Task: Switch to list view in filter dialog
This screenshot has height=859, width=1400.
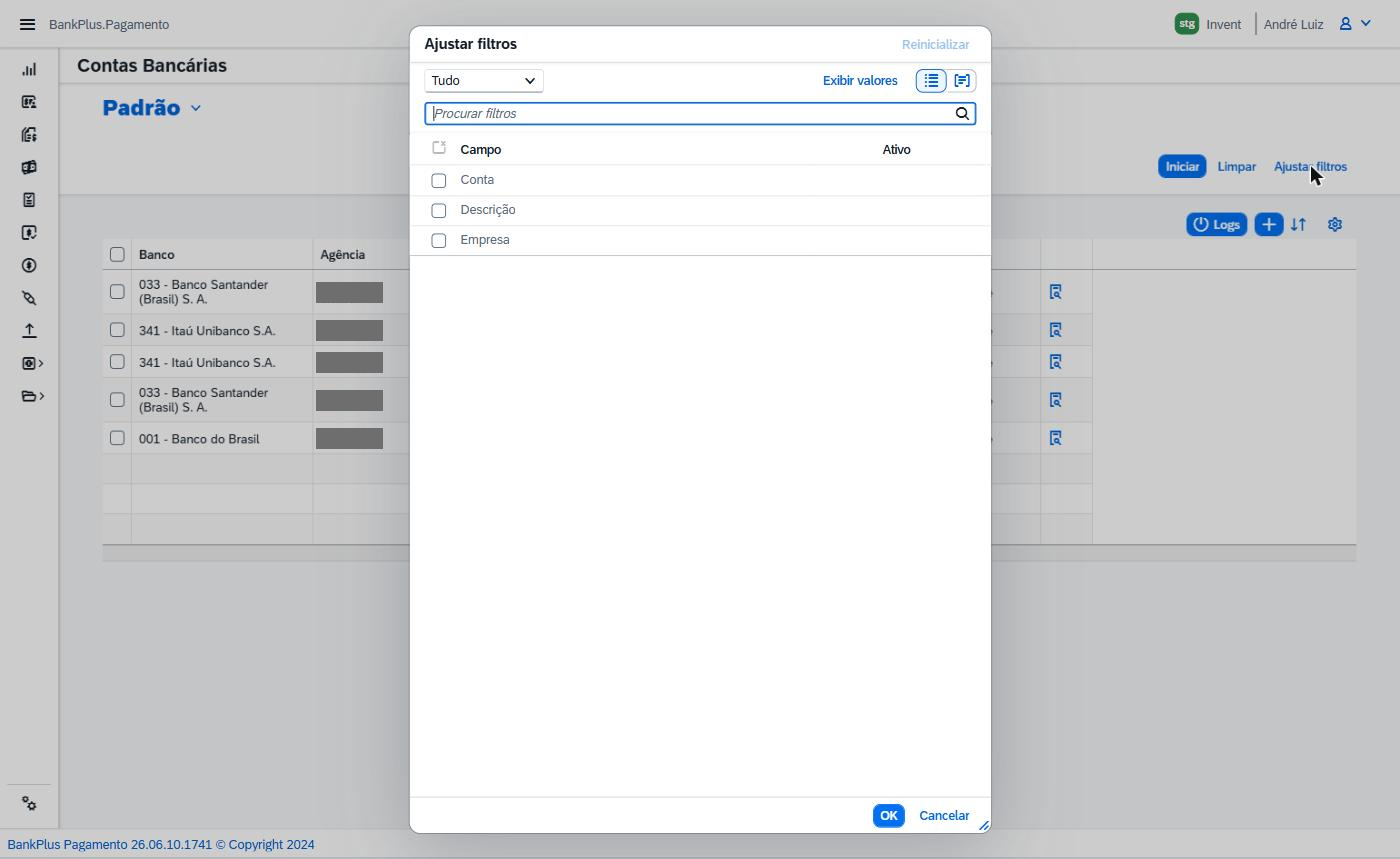Action: click(931, 81)
